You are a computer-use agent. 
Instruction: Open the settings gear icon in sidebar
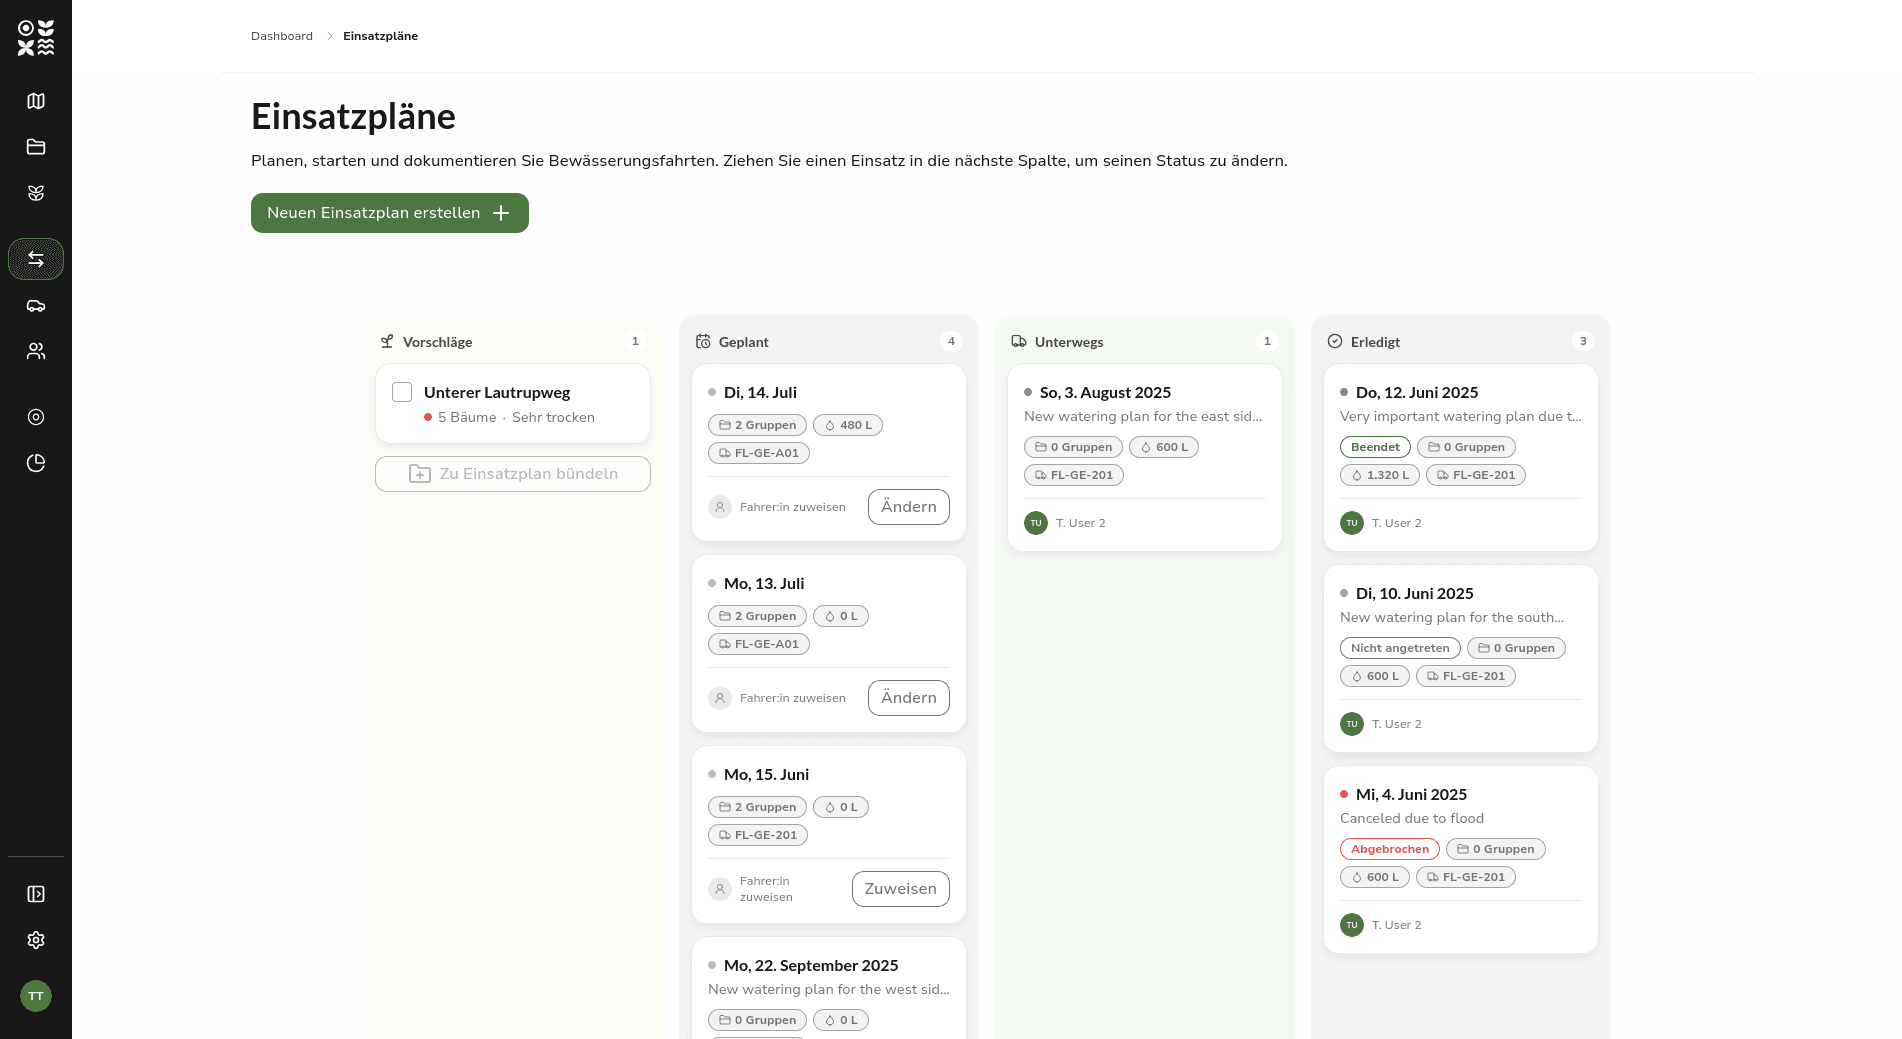(36, 940)
